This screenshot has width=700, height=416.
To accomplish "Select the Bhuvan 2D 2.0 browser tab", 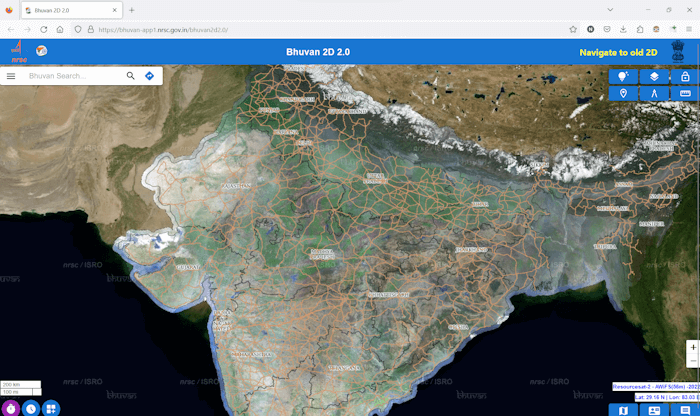I will (x=71, y=10).
